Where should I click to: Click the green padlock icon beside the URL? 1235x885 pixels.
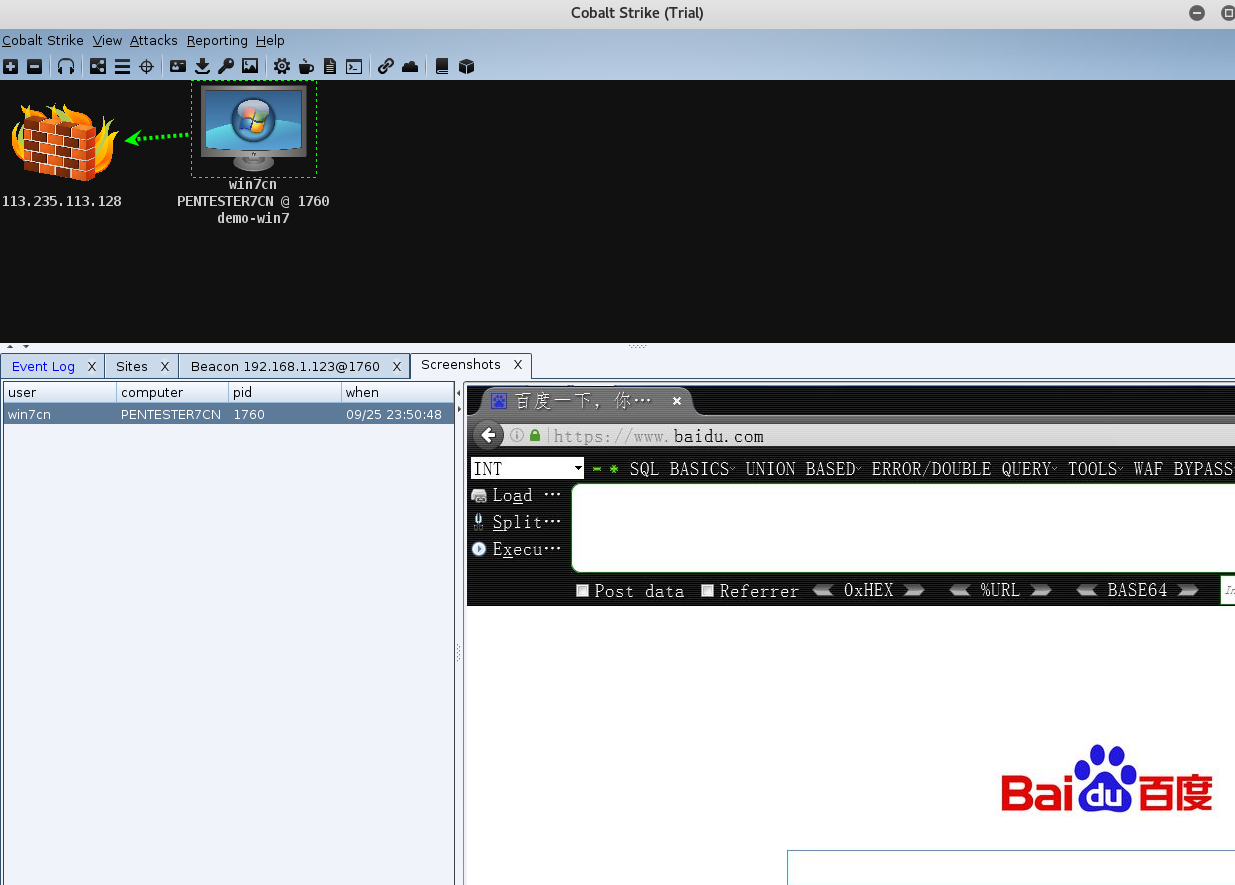(535, 436)
